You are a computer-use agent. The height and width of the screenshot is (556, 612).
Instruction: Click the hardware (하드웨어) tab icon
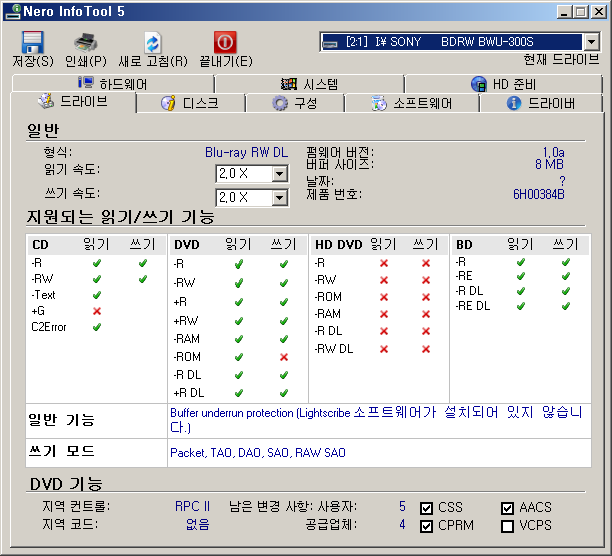(x=86, y=83)
